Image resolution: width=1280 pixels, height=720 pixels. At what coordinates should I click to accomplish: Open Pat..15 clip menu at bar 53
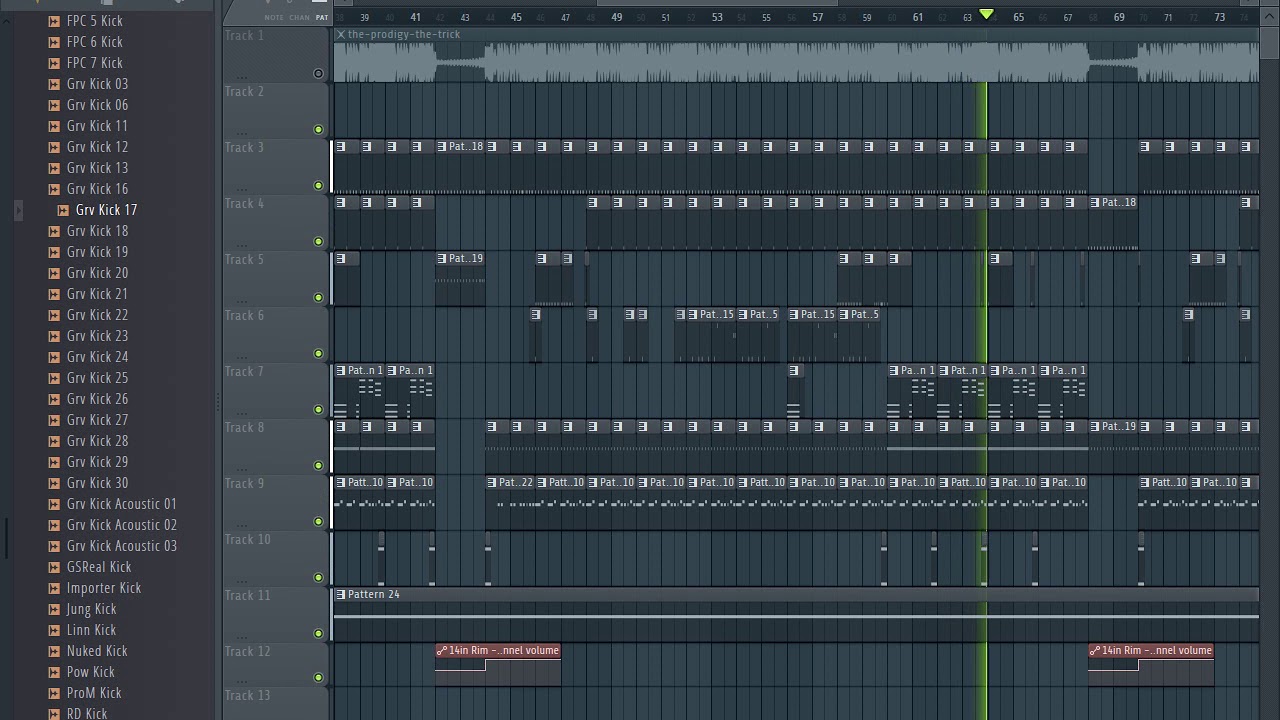[693, 314]
